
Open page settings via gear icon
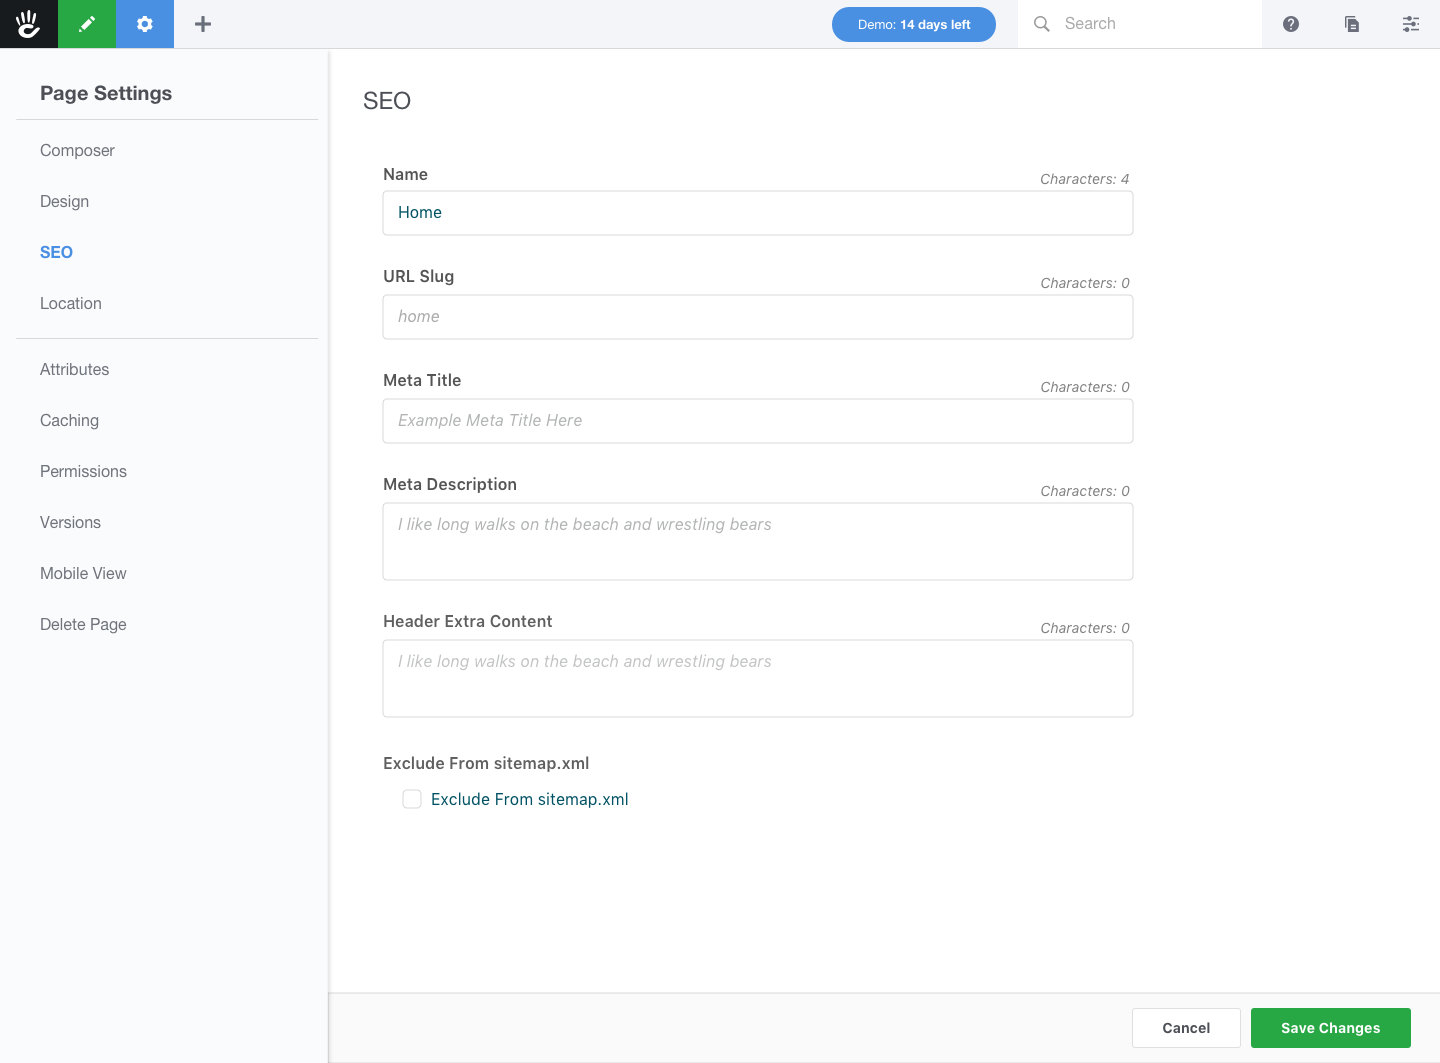point(145,23)
